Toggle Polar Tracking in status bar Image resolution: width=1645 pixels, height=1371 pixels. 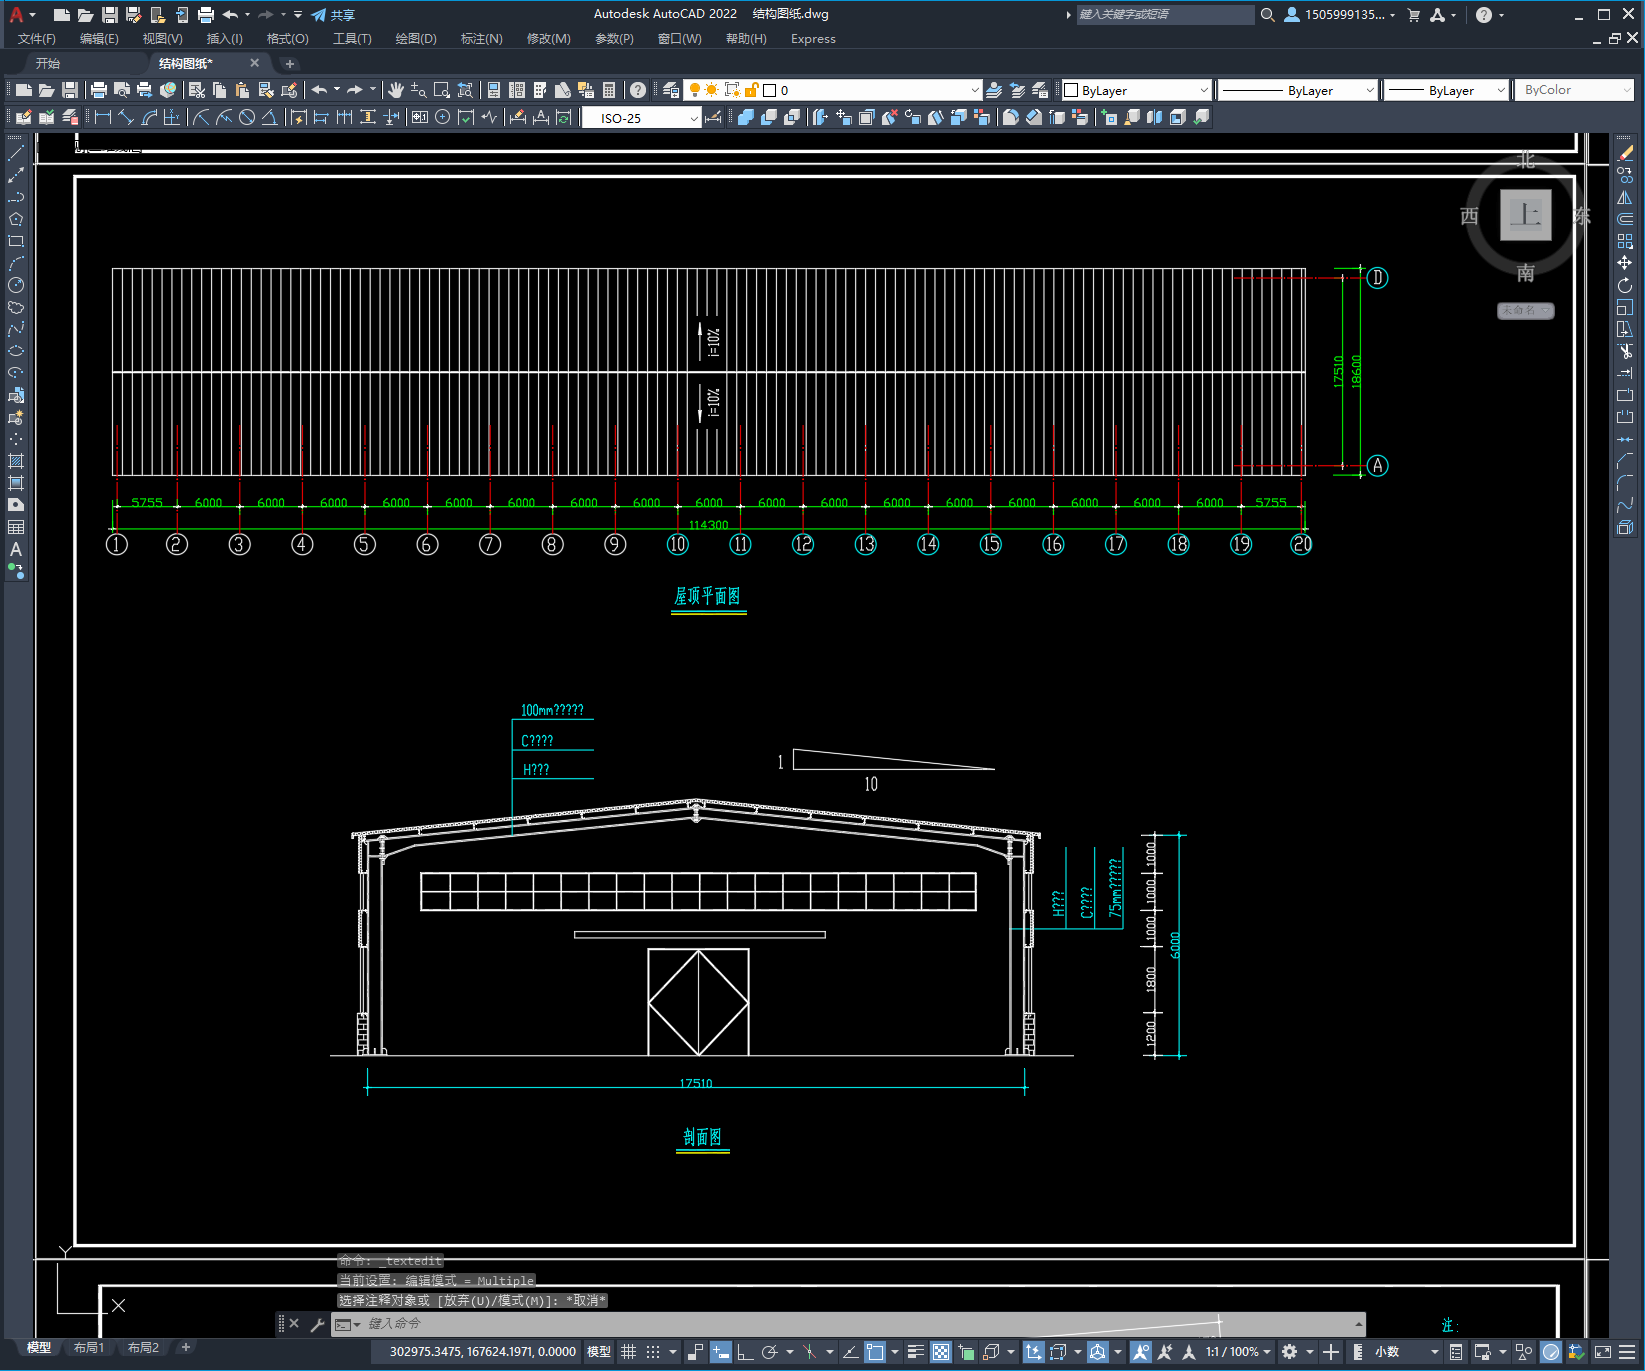769,1352
